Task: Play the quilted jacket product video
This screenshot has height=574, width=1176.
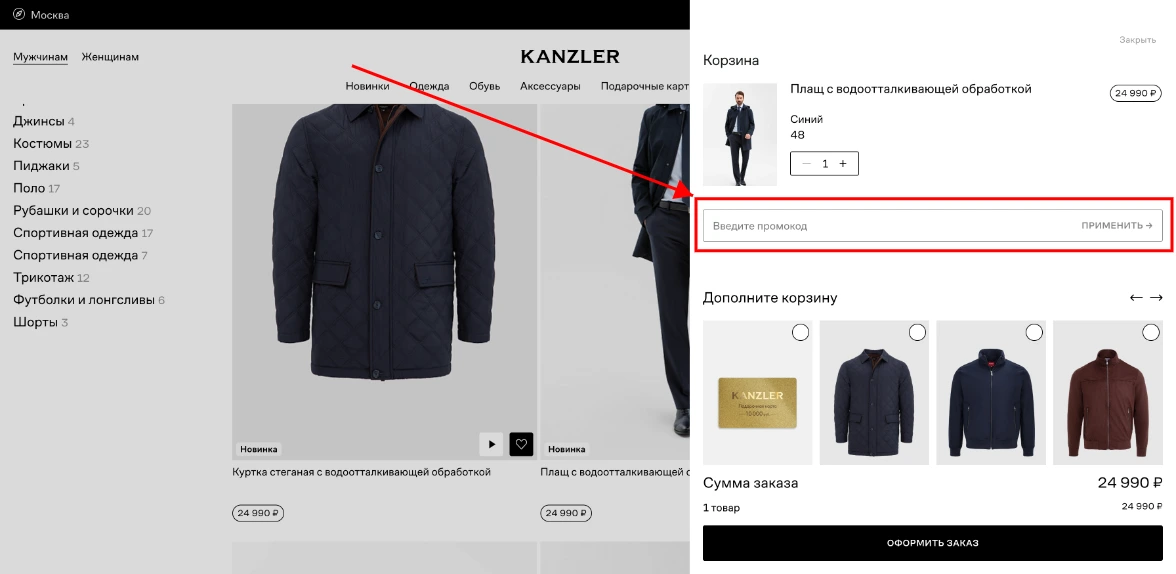Action: [x=491, y=444]
